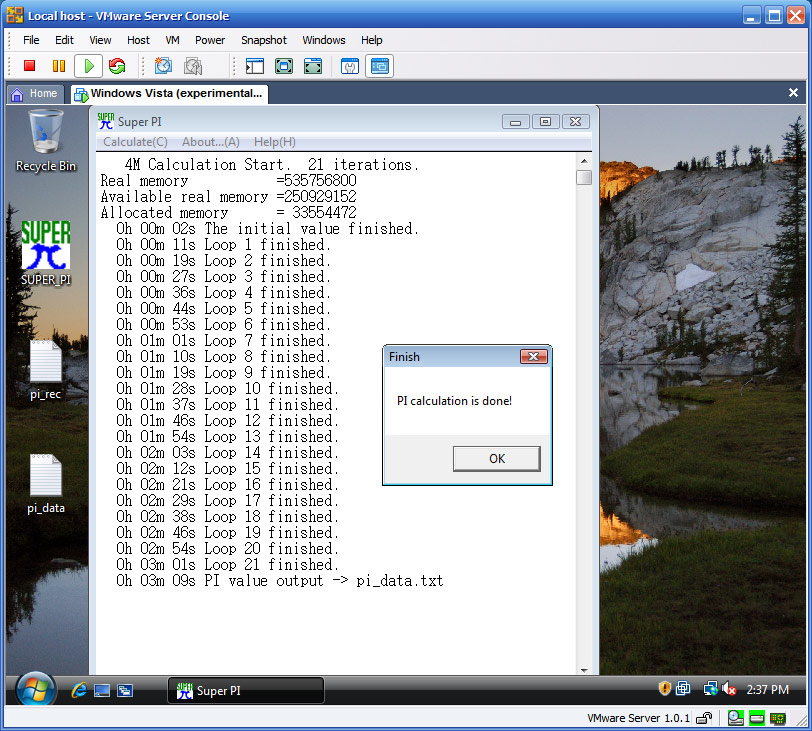Close the current VM tab with the X

coord(793,93)
